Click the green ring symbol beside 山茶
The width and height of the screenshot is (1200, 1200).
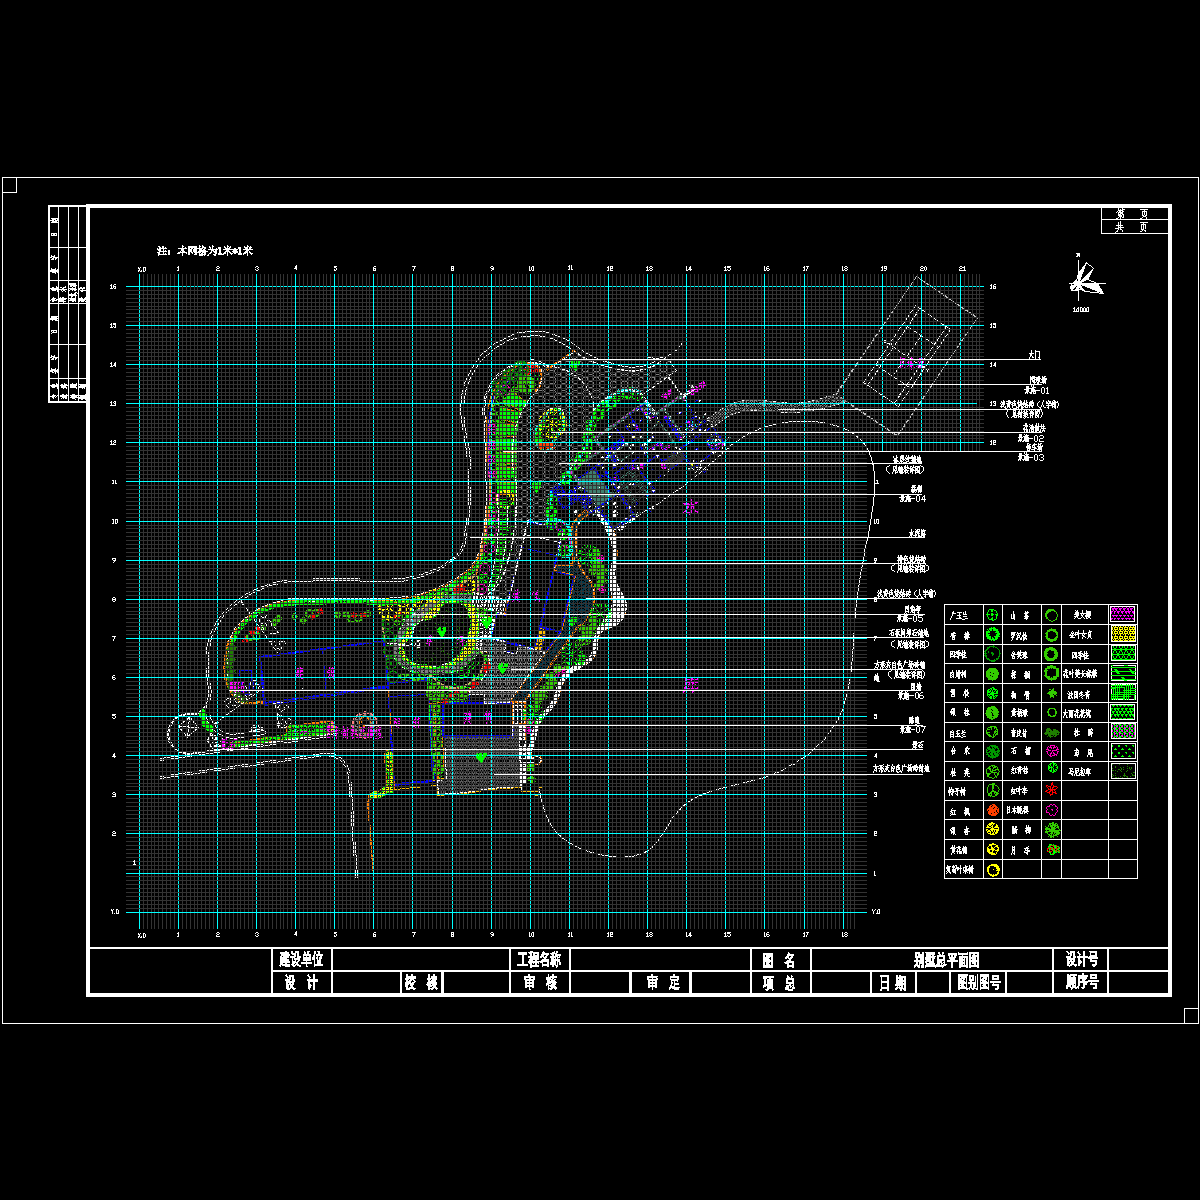(x=1052, y=615)
